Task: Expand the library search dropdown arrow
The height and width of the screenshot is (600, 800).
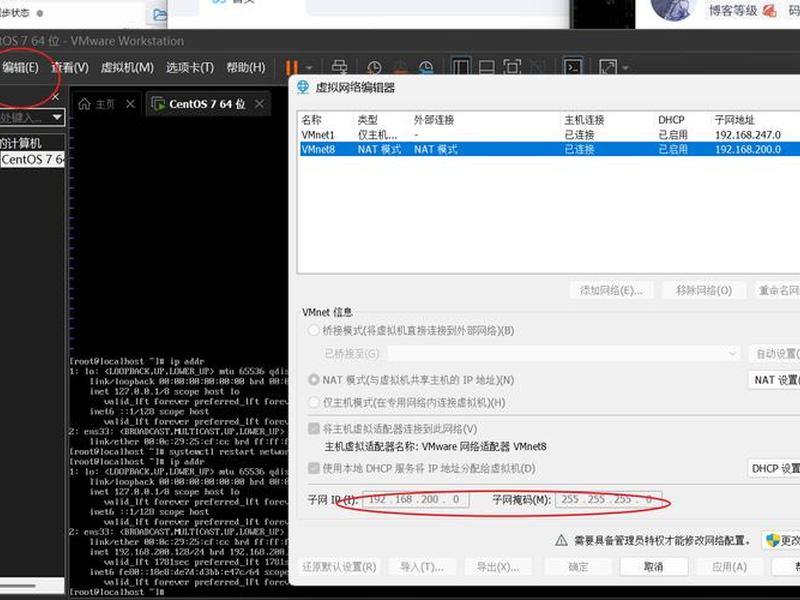Action: tap(57, 118)
